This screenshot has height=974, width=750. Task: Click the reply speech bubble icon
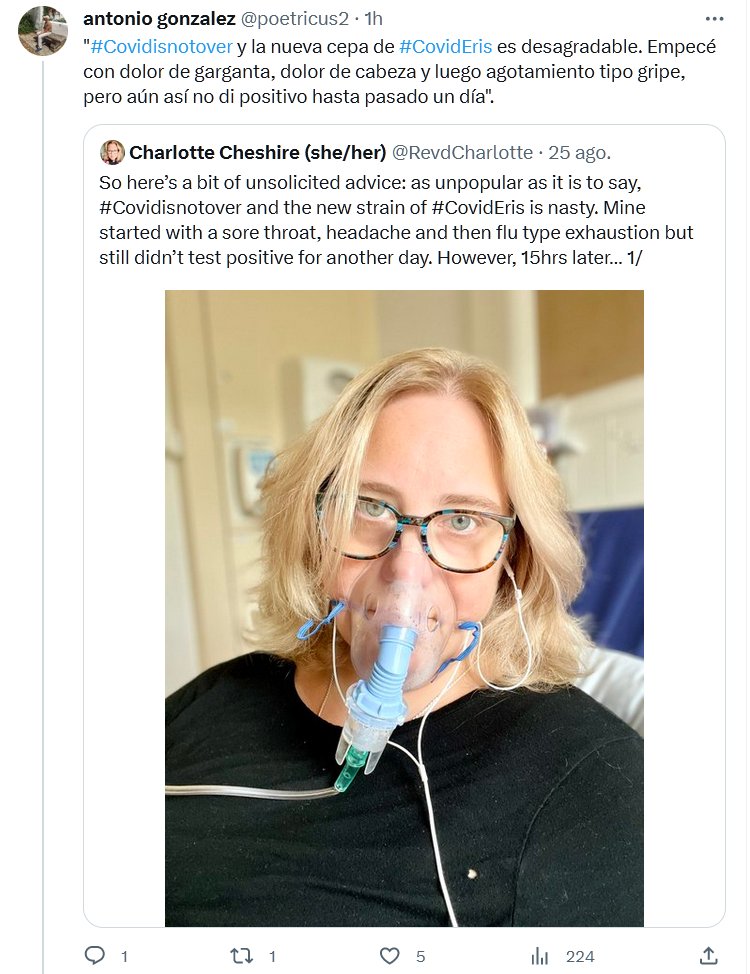coord(95,956)
